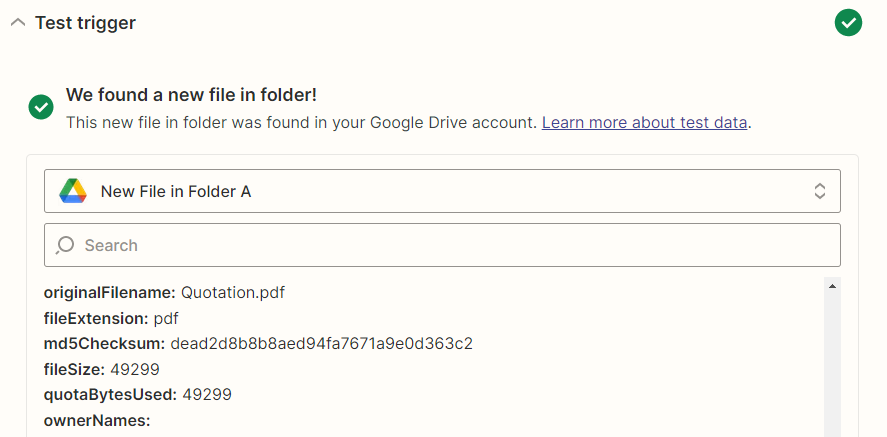Viewport: 887px width, 437px height.
Task: Focus the Search input field
Action: click(442, 245)
